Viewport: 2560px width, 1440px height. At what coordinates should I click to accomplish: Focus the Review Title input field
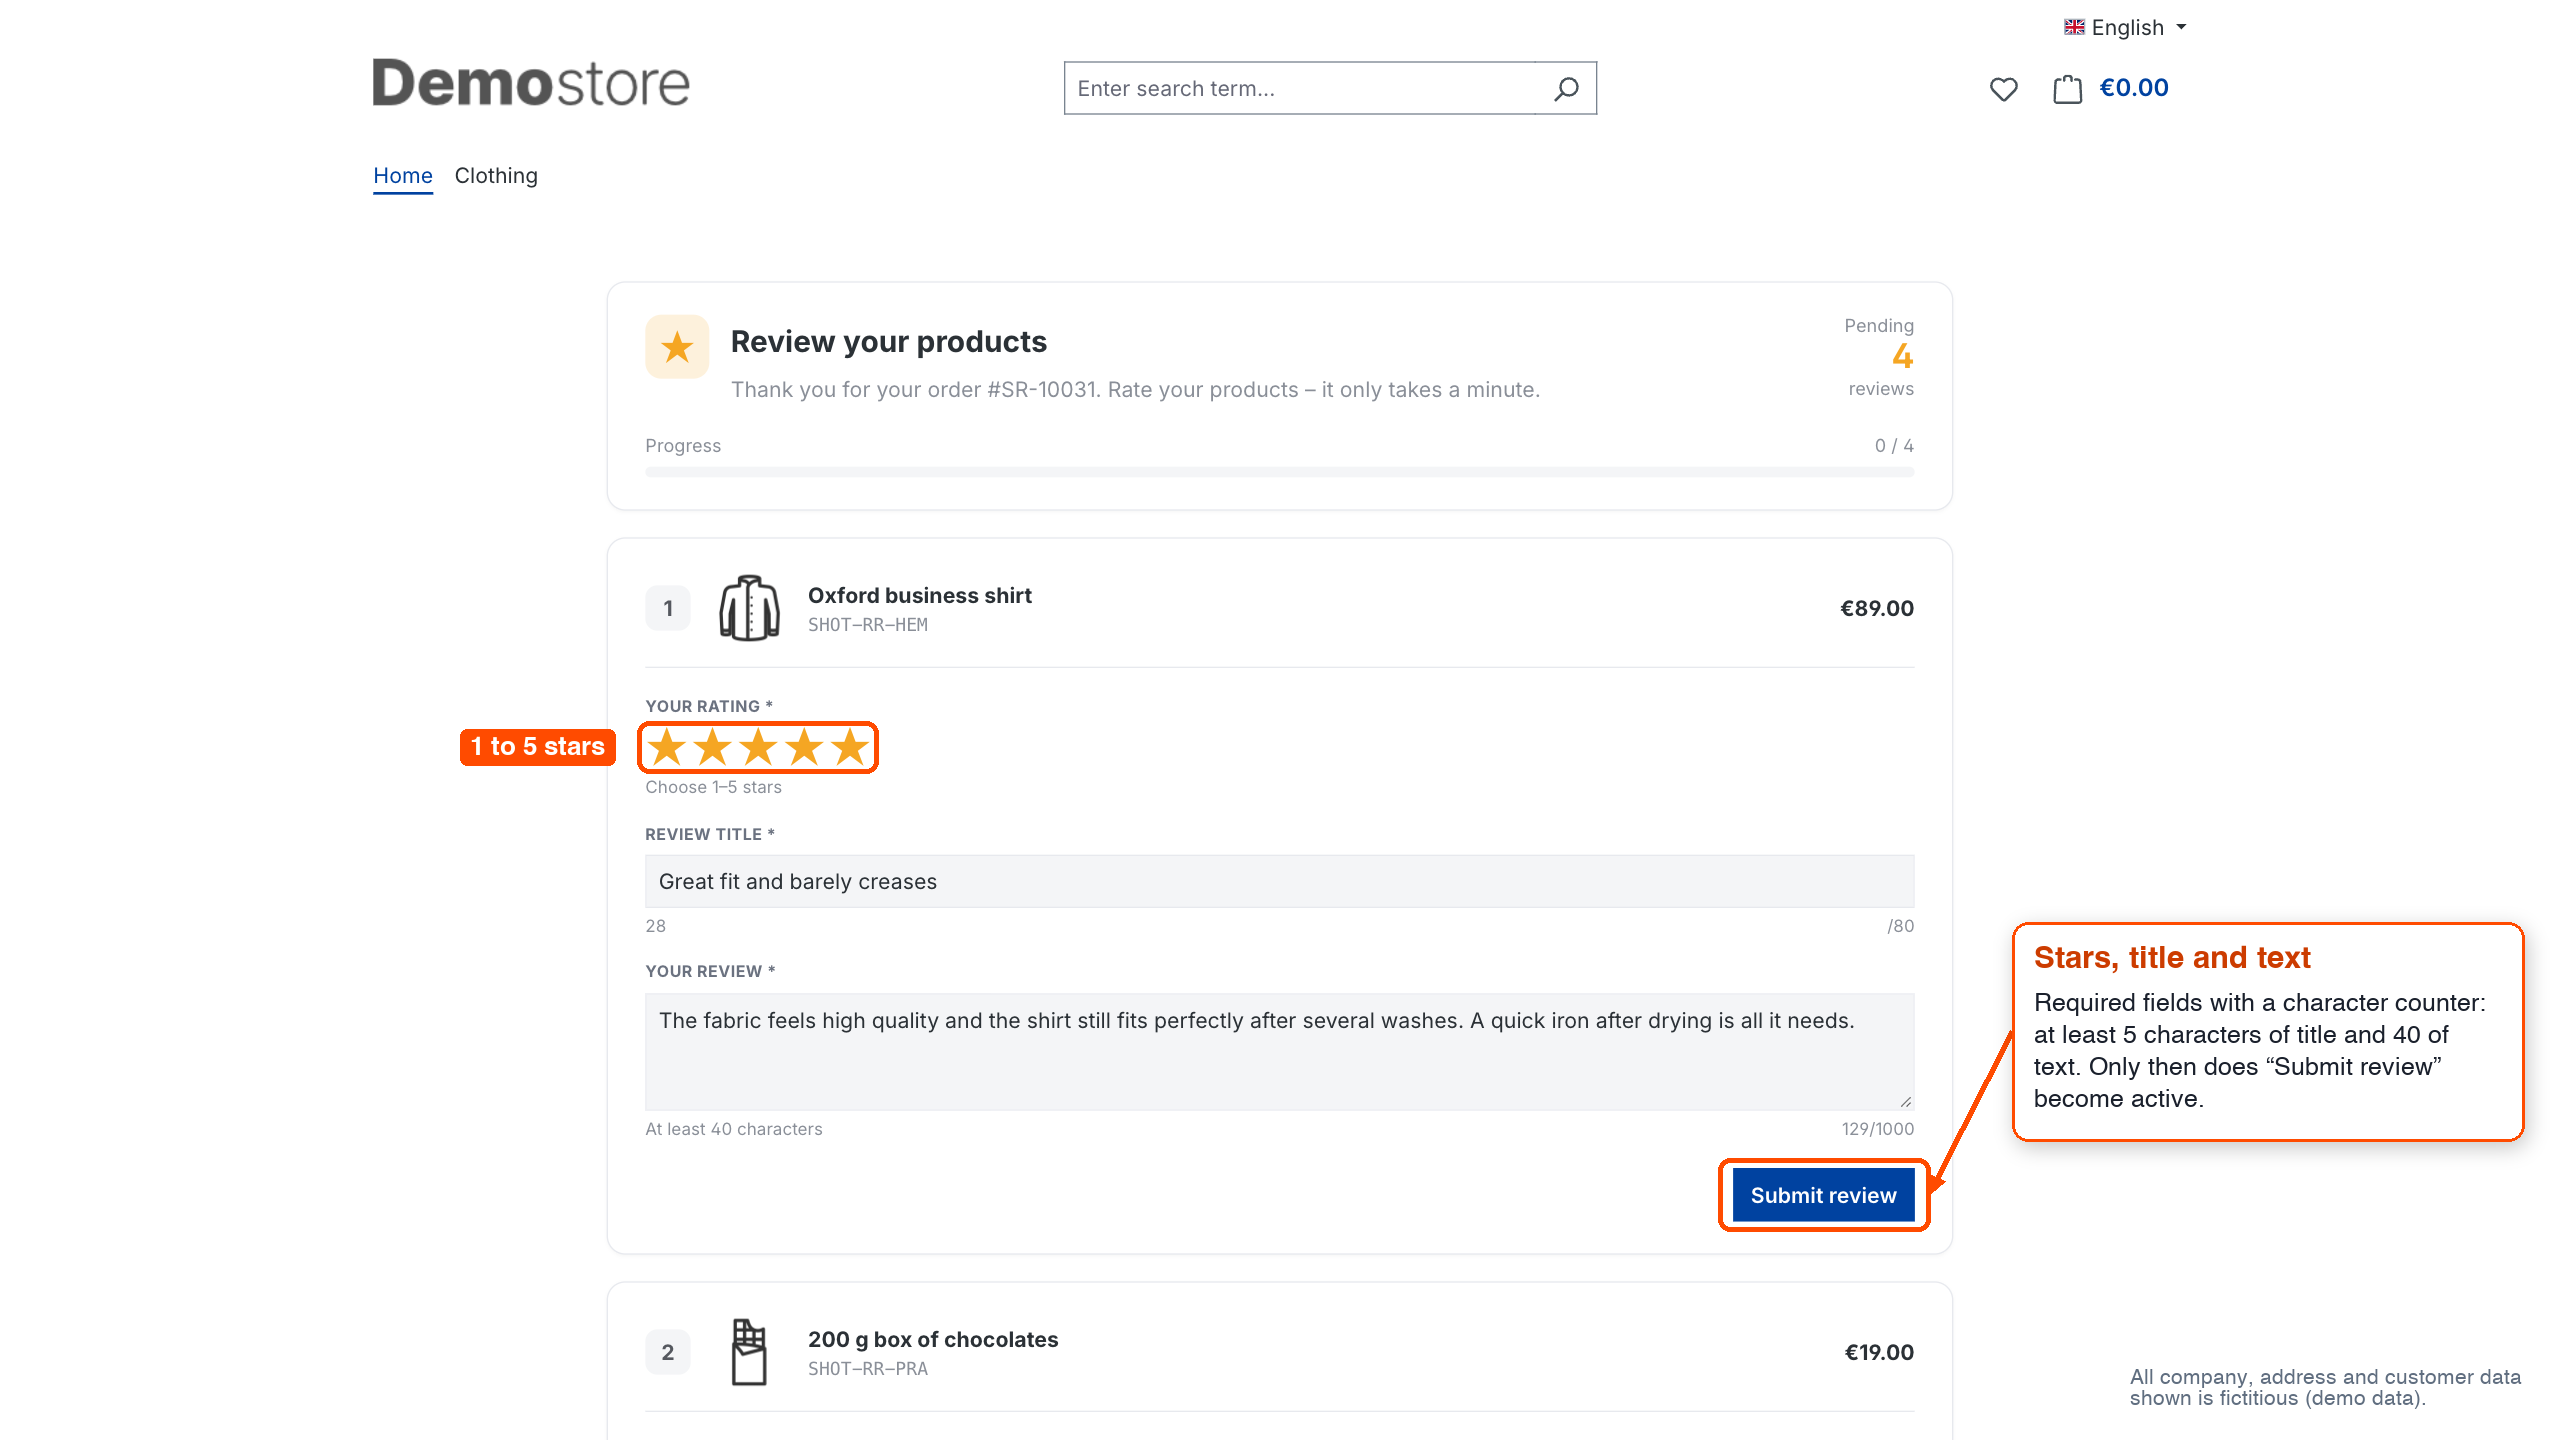(x=1279, y=881)
